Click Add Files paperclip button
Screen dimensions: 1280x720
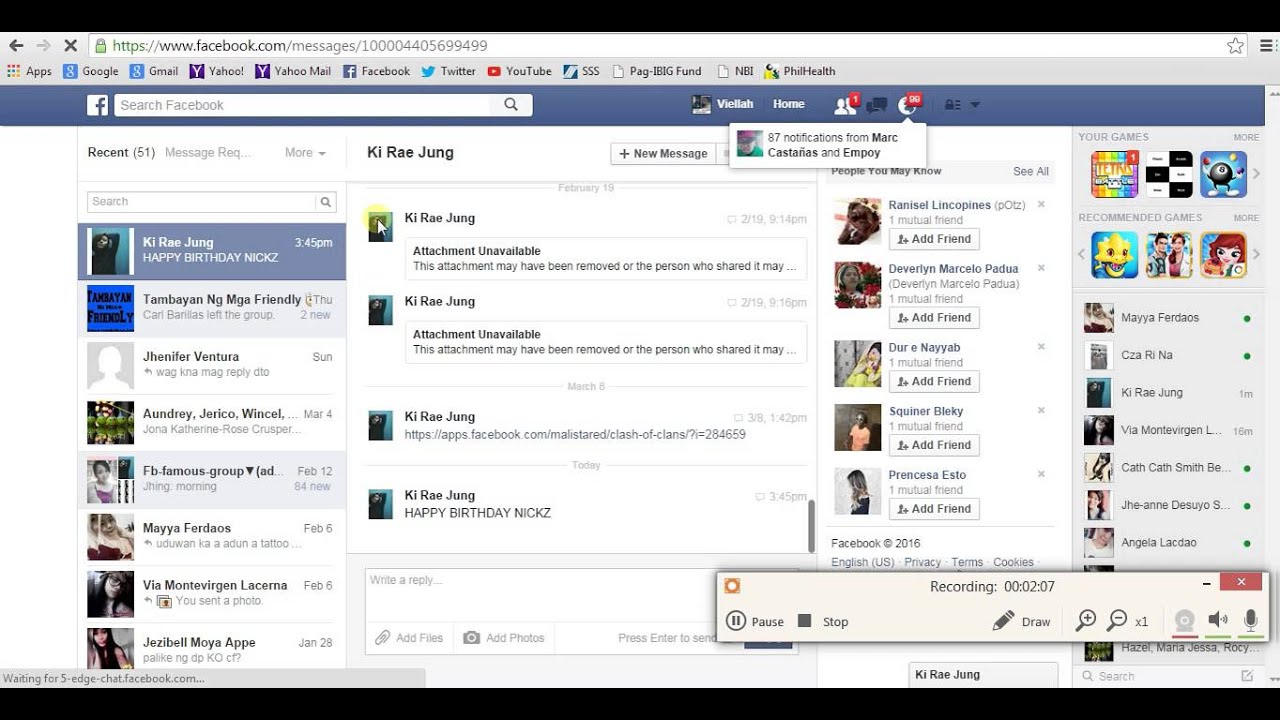[x=409, y=638]
